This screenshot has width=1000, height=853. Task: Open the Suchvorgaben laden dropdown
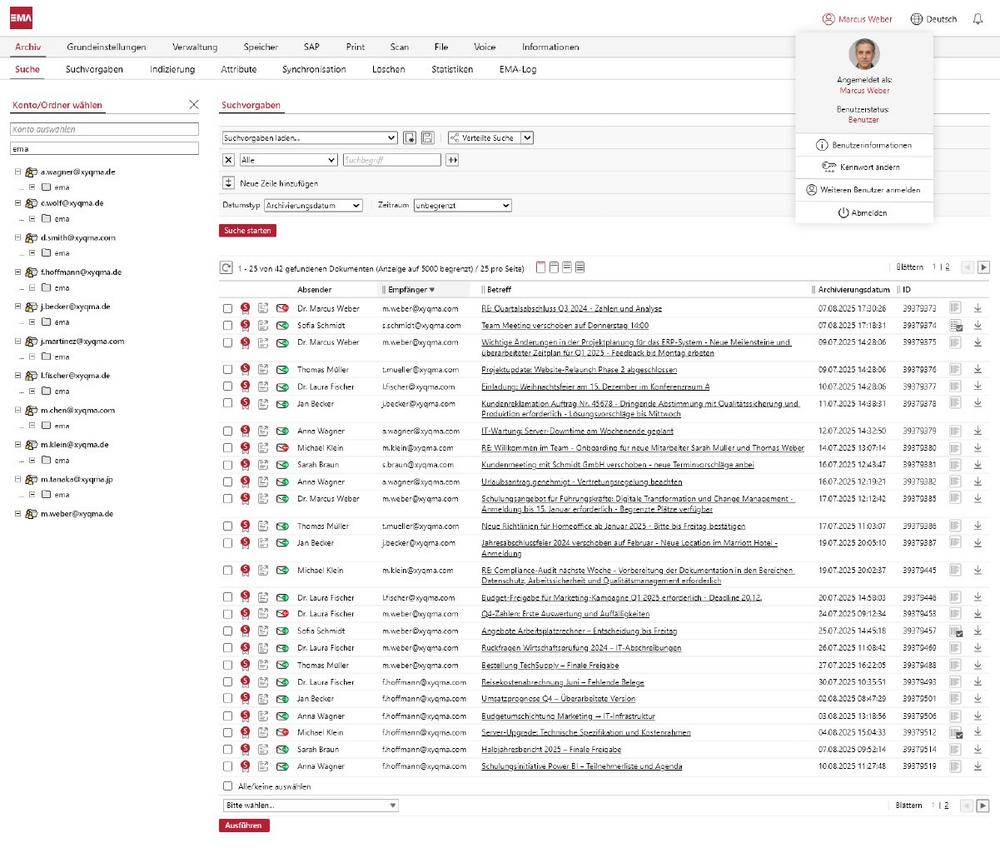click(x=309, y=138)
